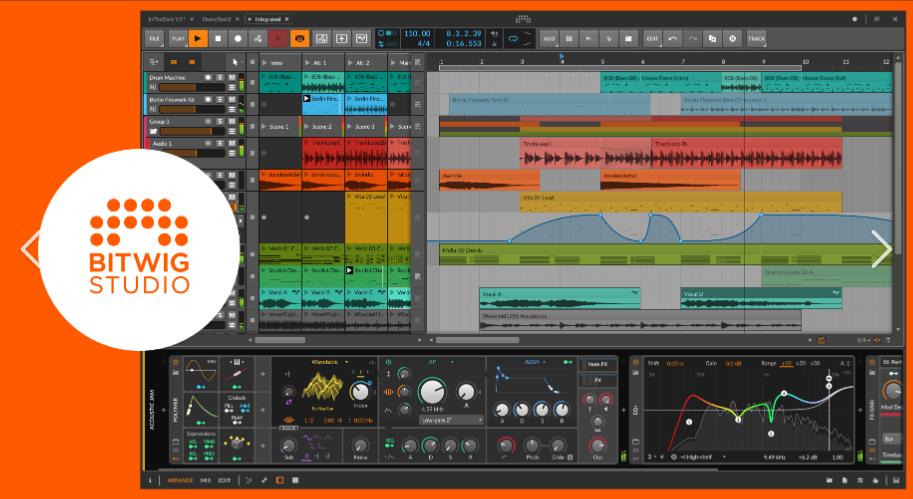
Task: Click the arranger horizontal scrollbar
Action: 477,340
